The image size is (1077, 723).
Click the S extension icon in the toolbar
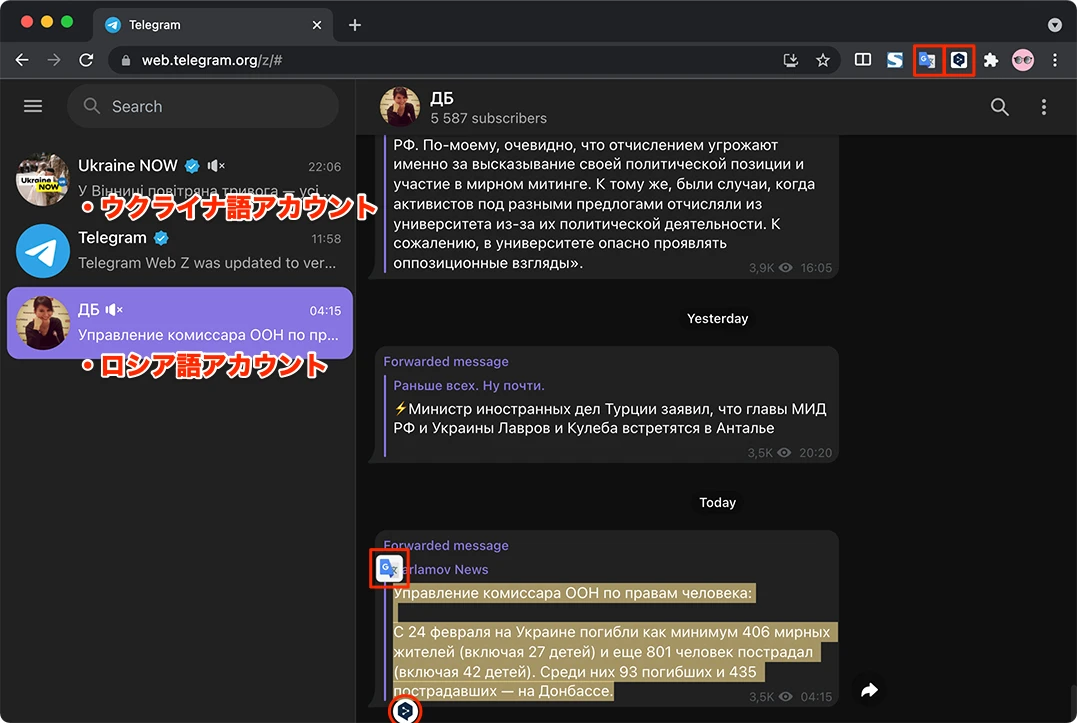tap(894, 60)
